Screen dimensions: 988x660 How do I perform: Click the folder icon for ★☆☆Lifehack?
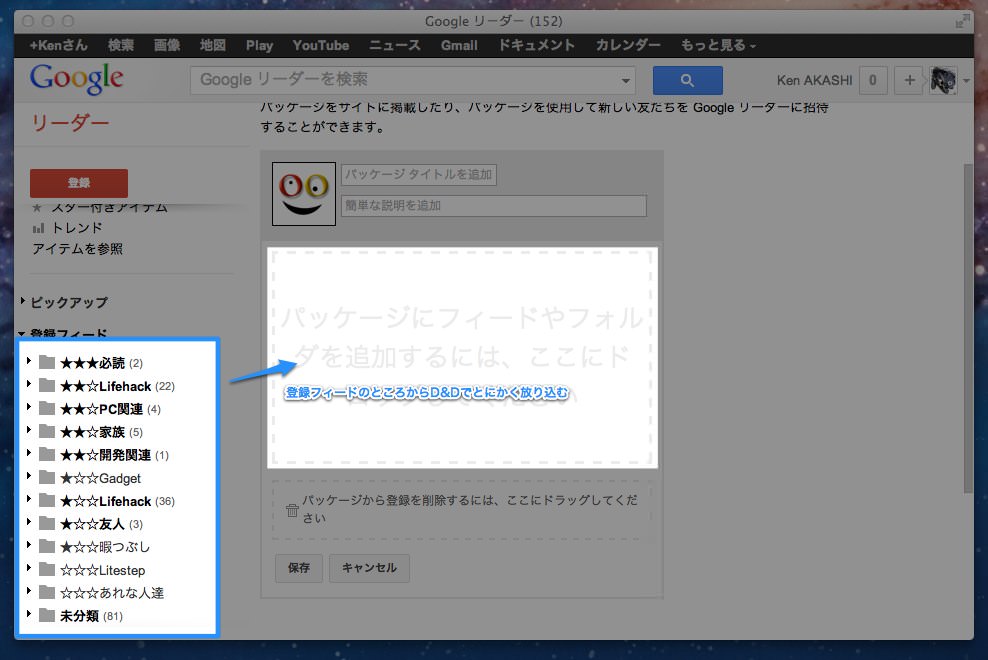(47, 501)
